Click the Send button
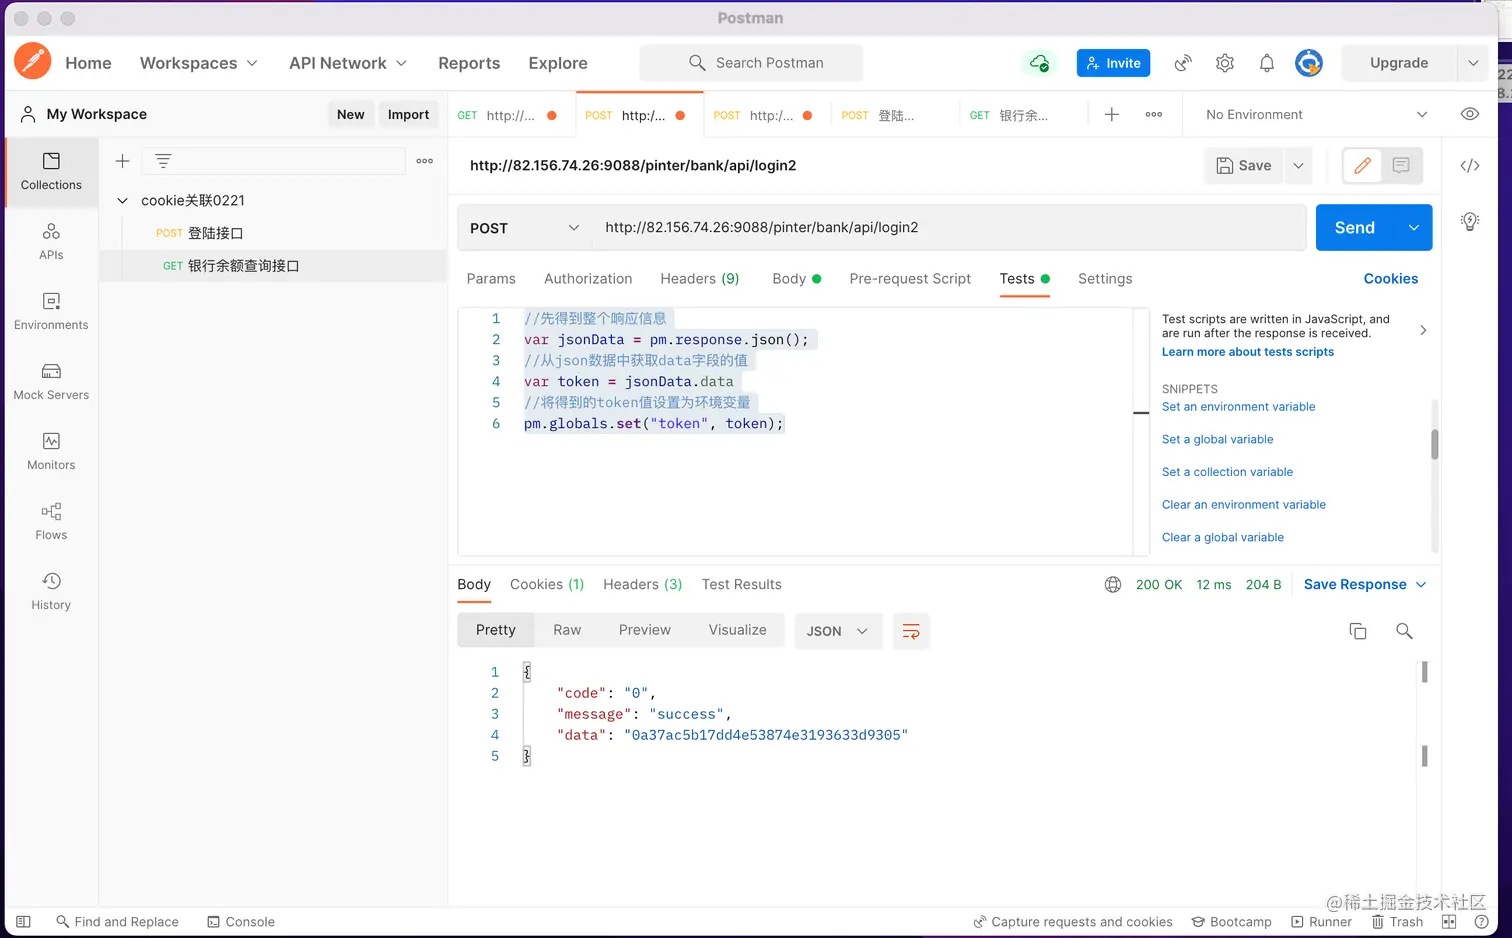The height and width of the screenshot is (938, 1512). click(x=1355, y=228)
